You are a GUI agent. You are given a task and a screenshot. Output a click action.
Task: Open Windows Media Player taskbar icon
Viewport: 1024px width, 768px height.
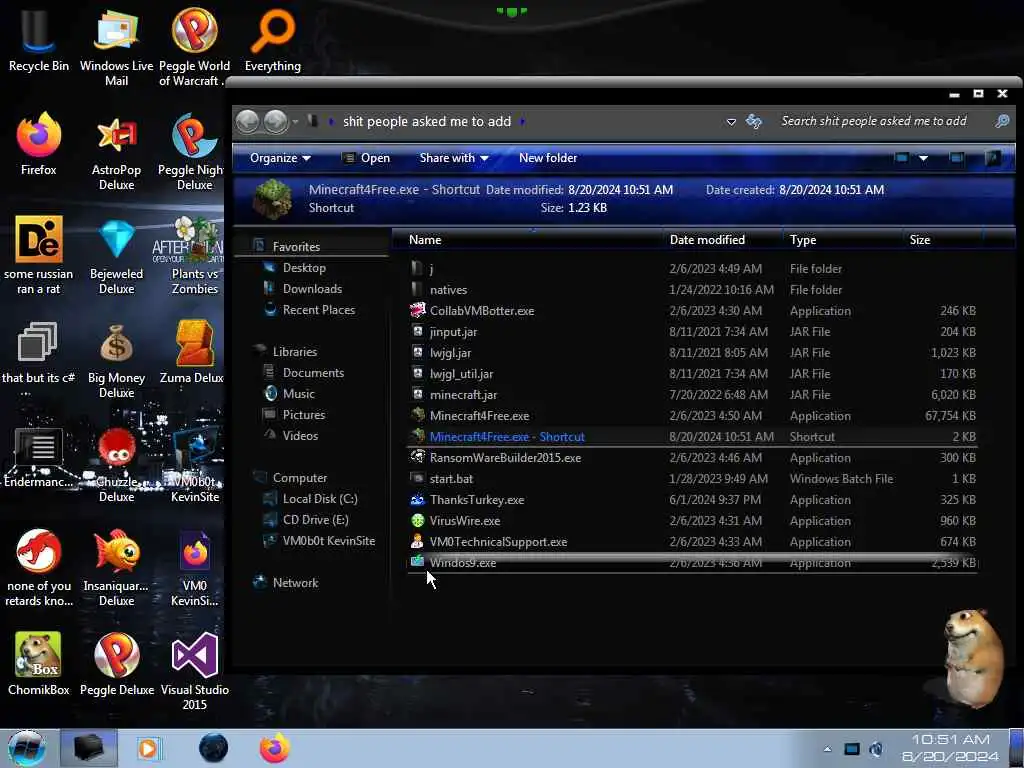point(148,748)
